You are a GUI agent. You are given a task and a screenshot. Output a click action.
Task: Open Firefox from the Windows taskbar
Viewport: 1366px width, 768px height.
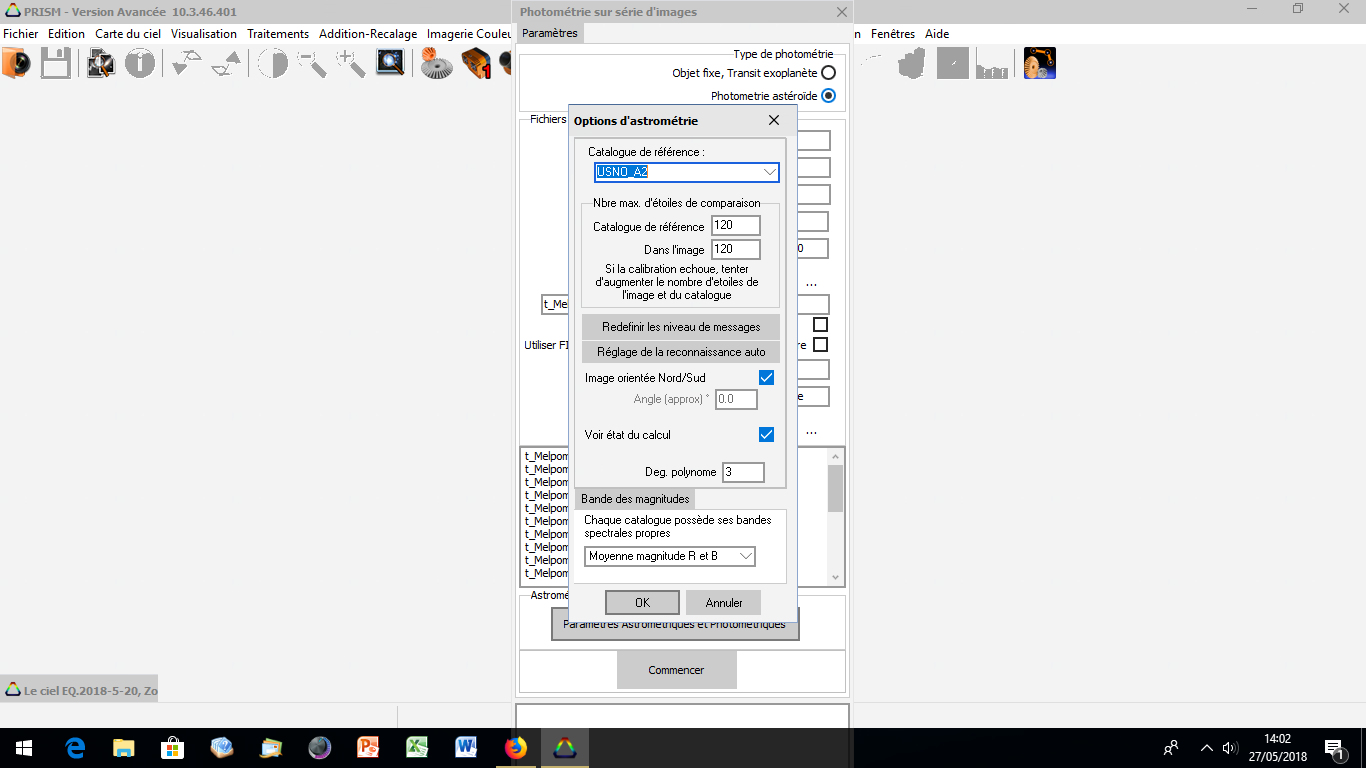[516, 747]
